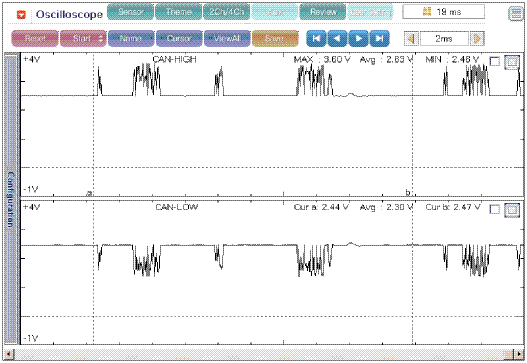Jump to last waveform frame
This screenshot has height=363, width=527.
click(x=379, y=38)
